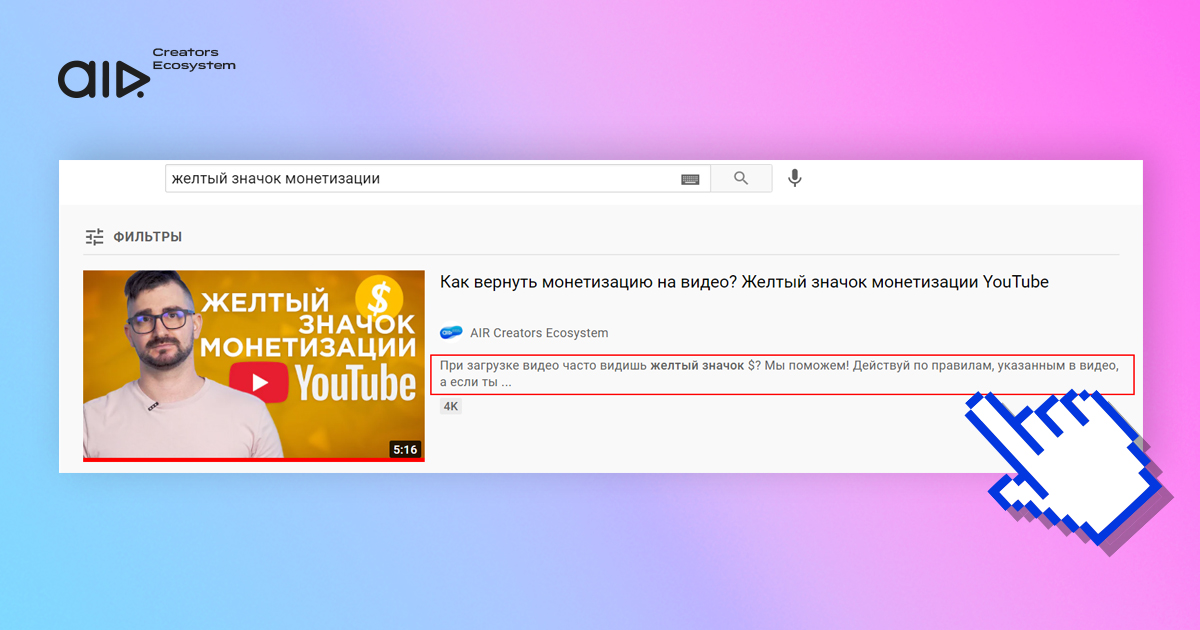
Task: Click the 4K quality badge
Action: click(451, 407)
